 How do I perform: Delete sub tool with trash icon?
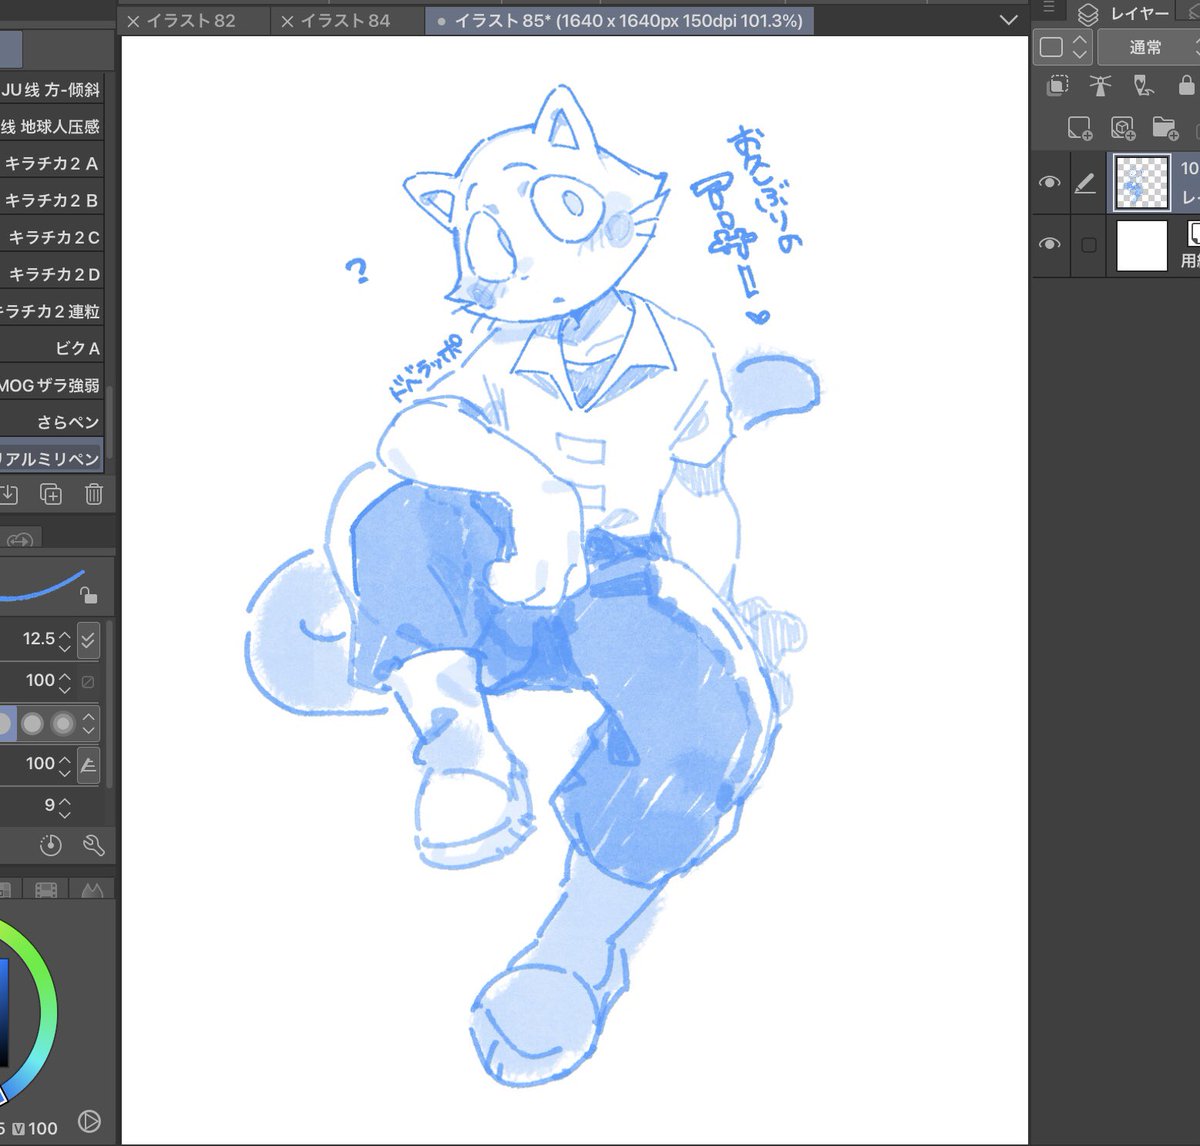pyautogui.click(x=93, y=494)
